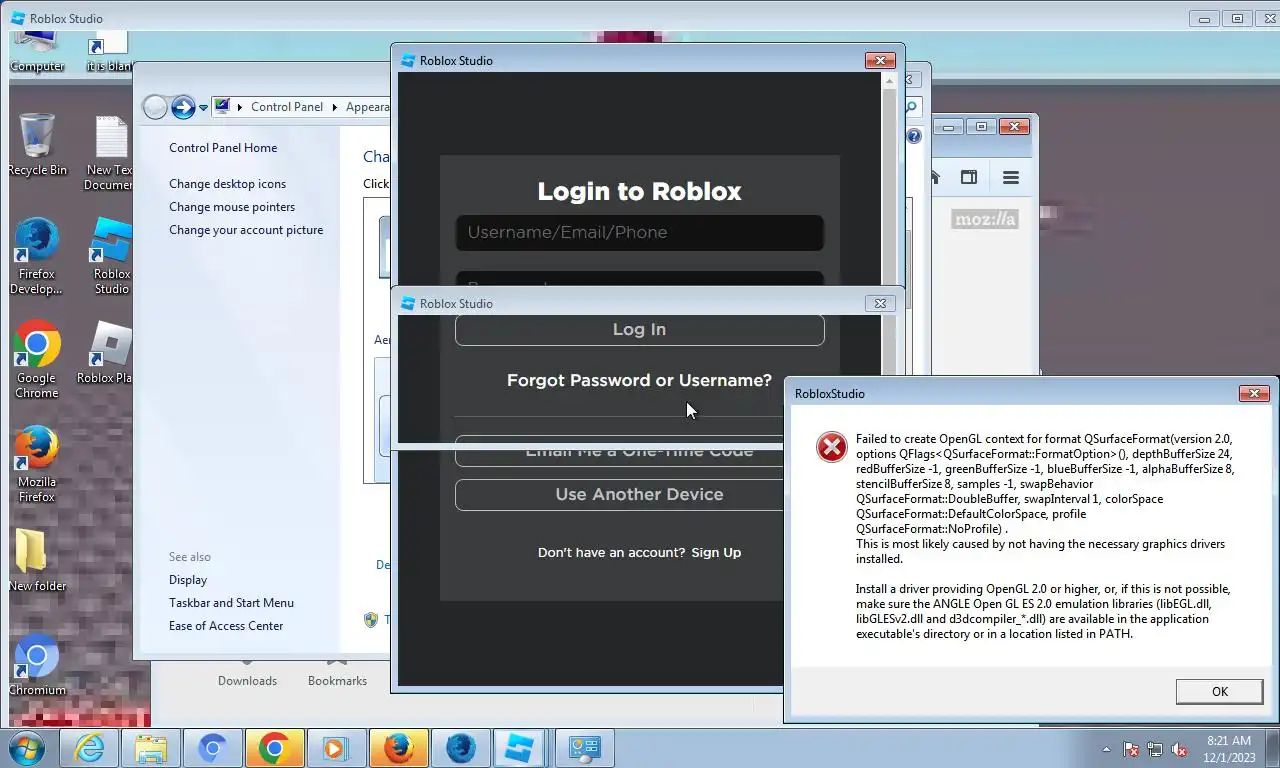Switch to Mozilla Firefox in the taskbar
Viewport: 1280px width, 768px height.
tap(398, 748)
